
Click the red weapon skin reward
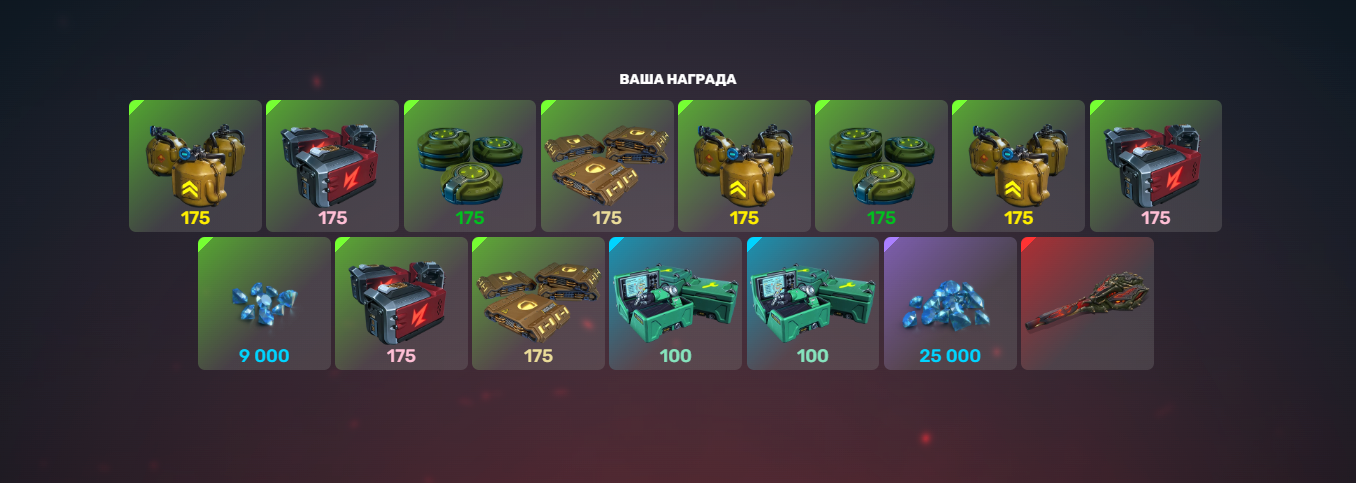coord(1087,303)
